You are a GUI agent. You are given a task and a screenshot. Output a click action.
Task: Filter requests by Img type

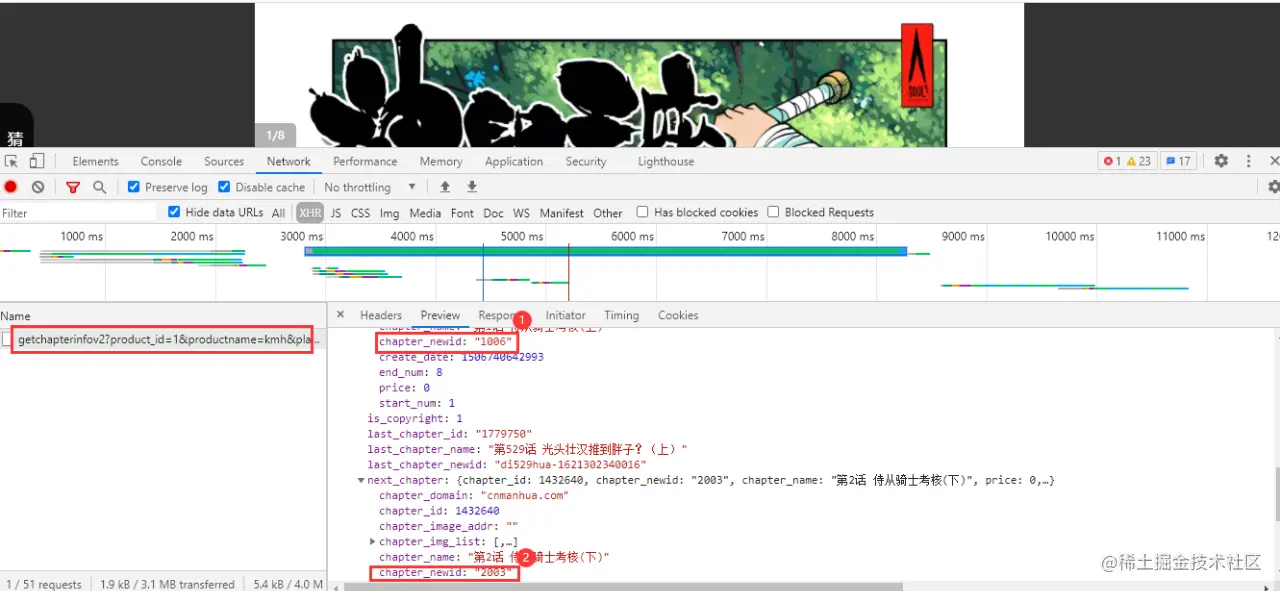pos(389,213)
